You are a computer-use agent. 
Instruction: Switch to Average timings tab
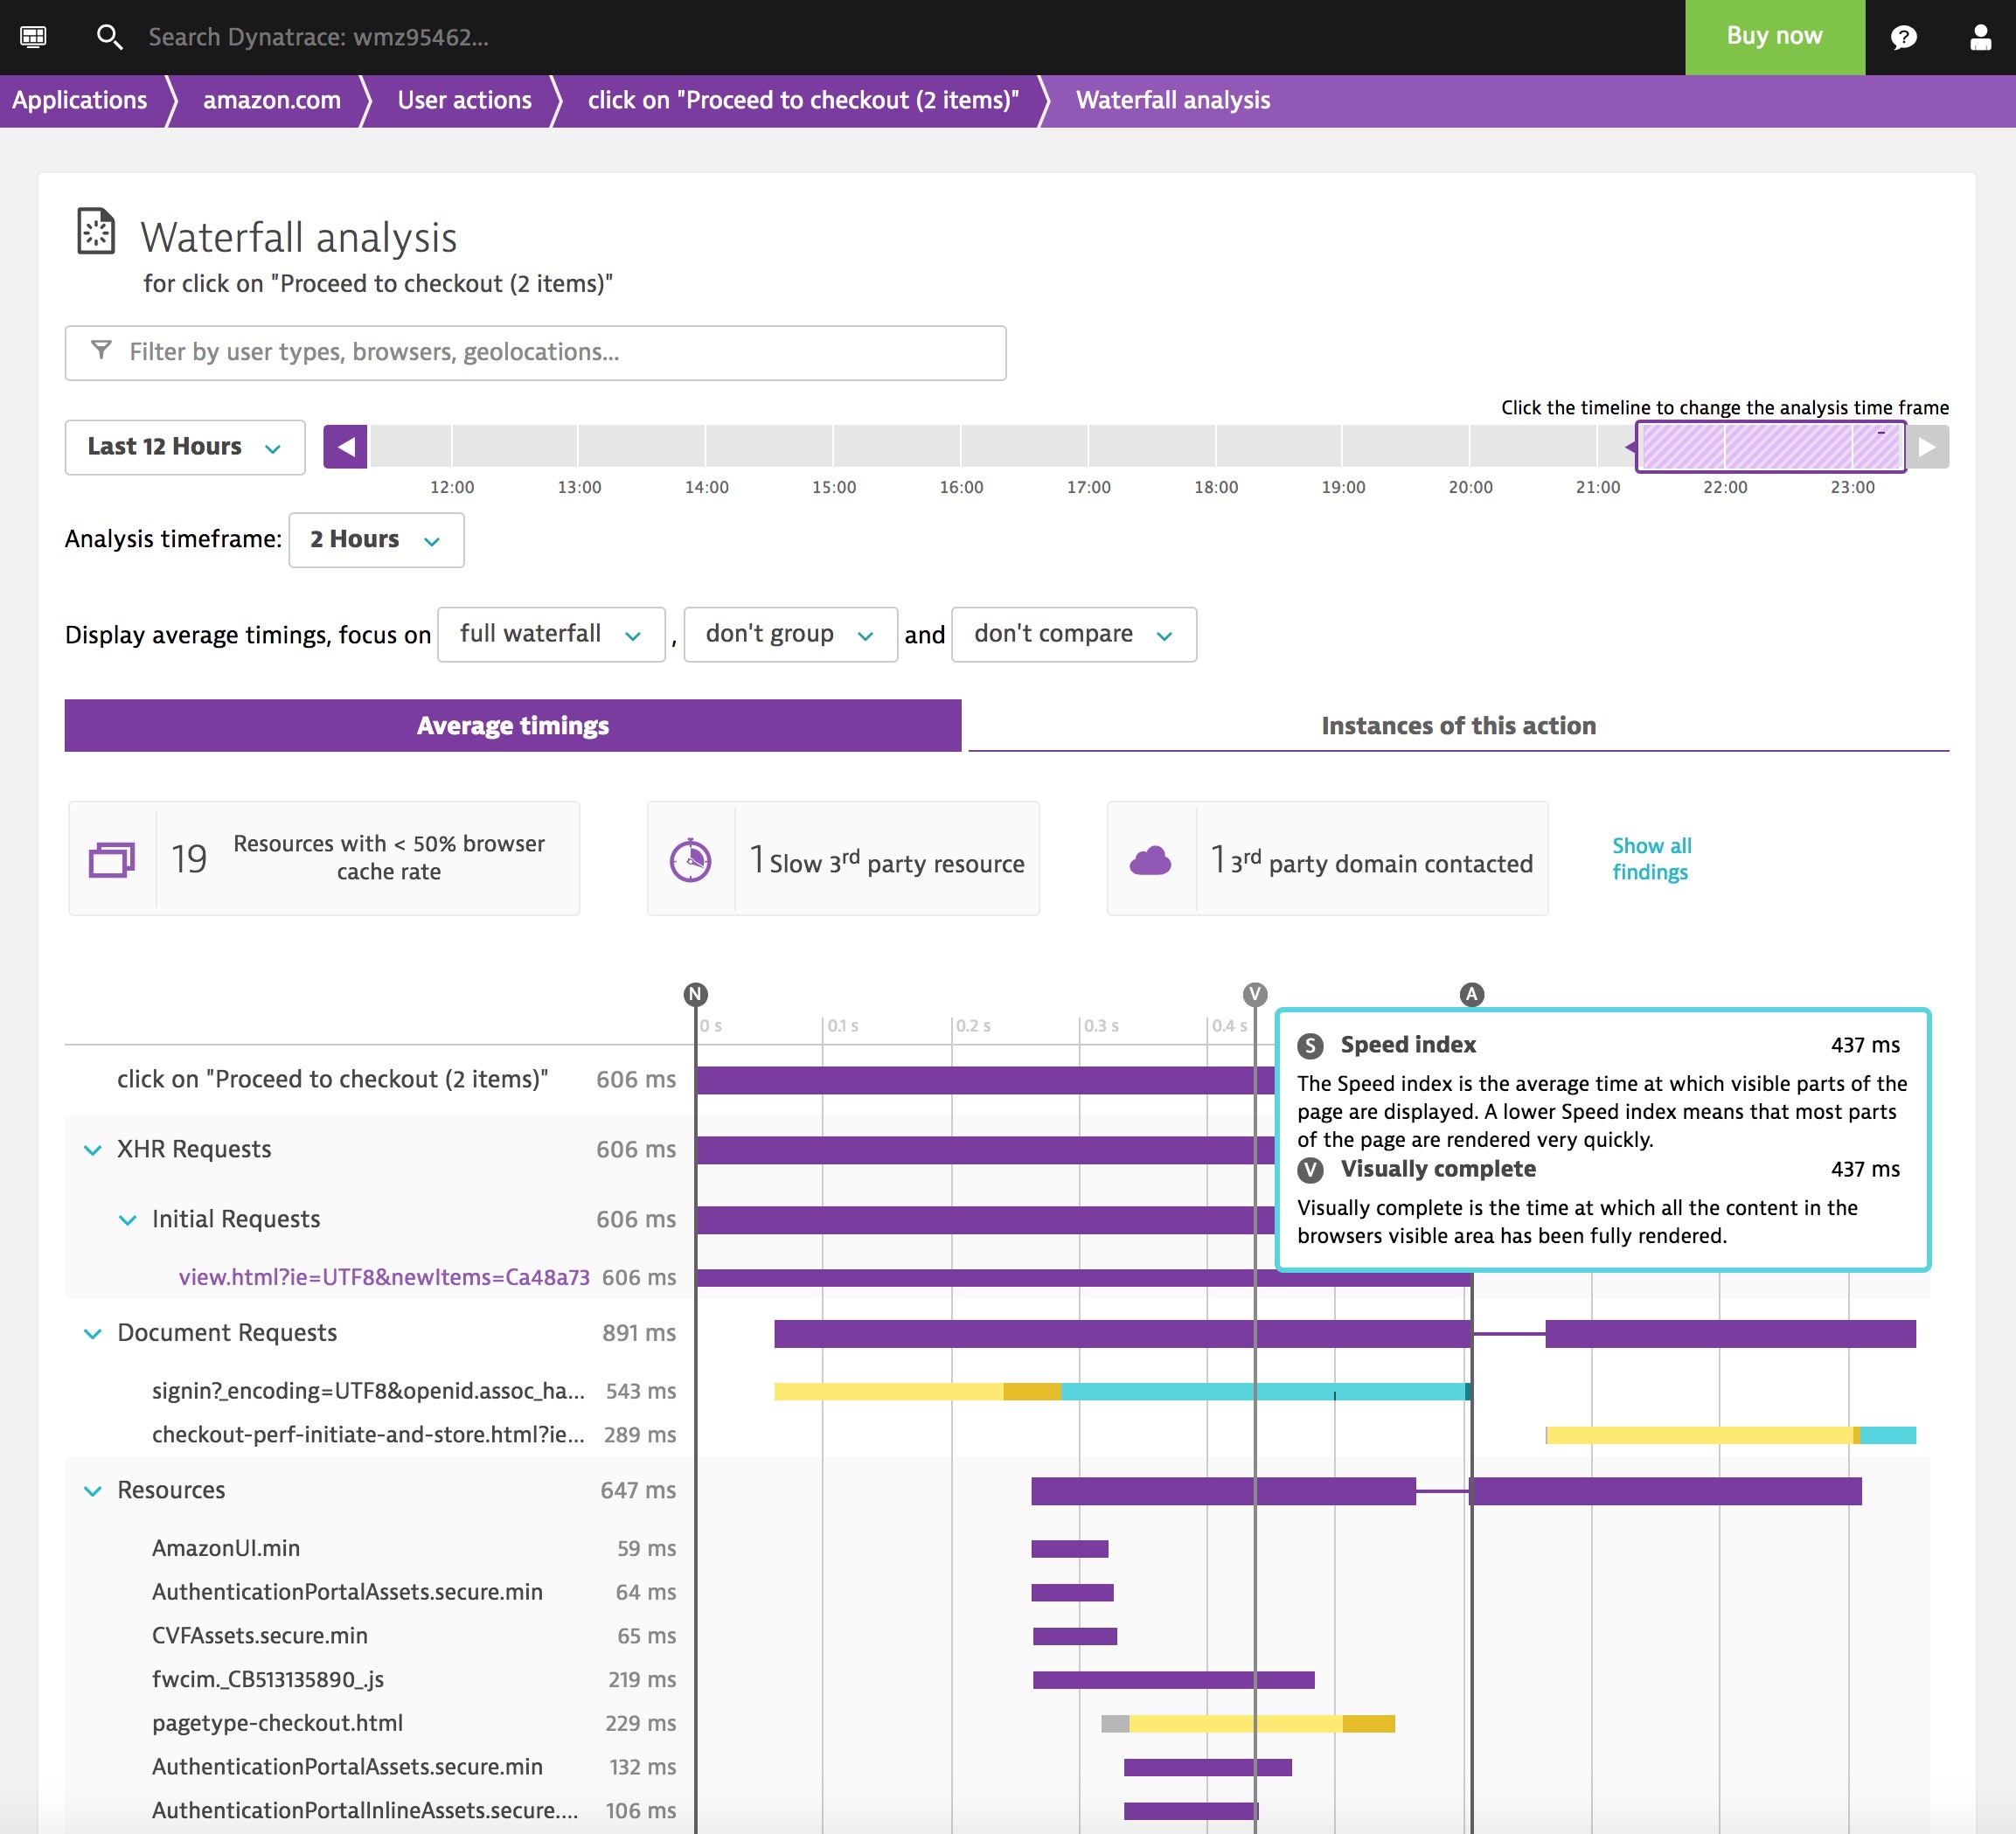(x=513, y=725)
